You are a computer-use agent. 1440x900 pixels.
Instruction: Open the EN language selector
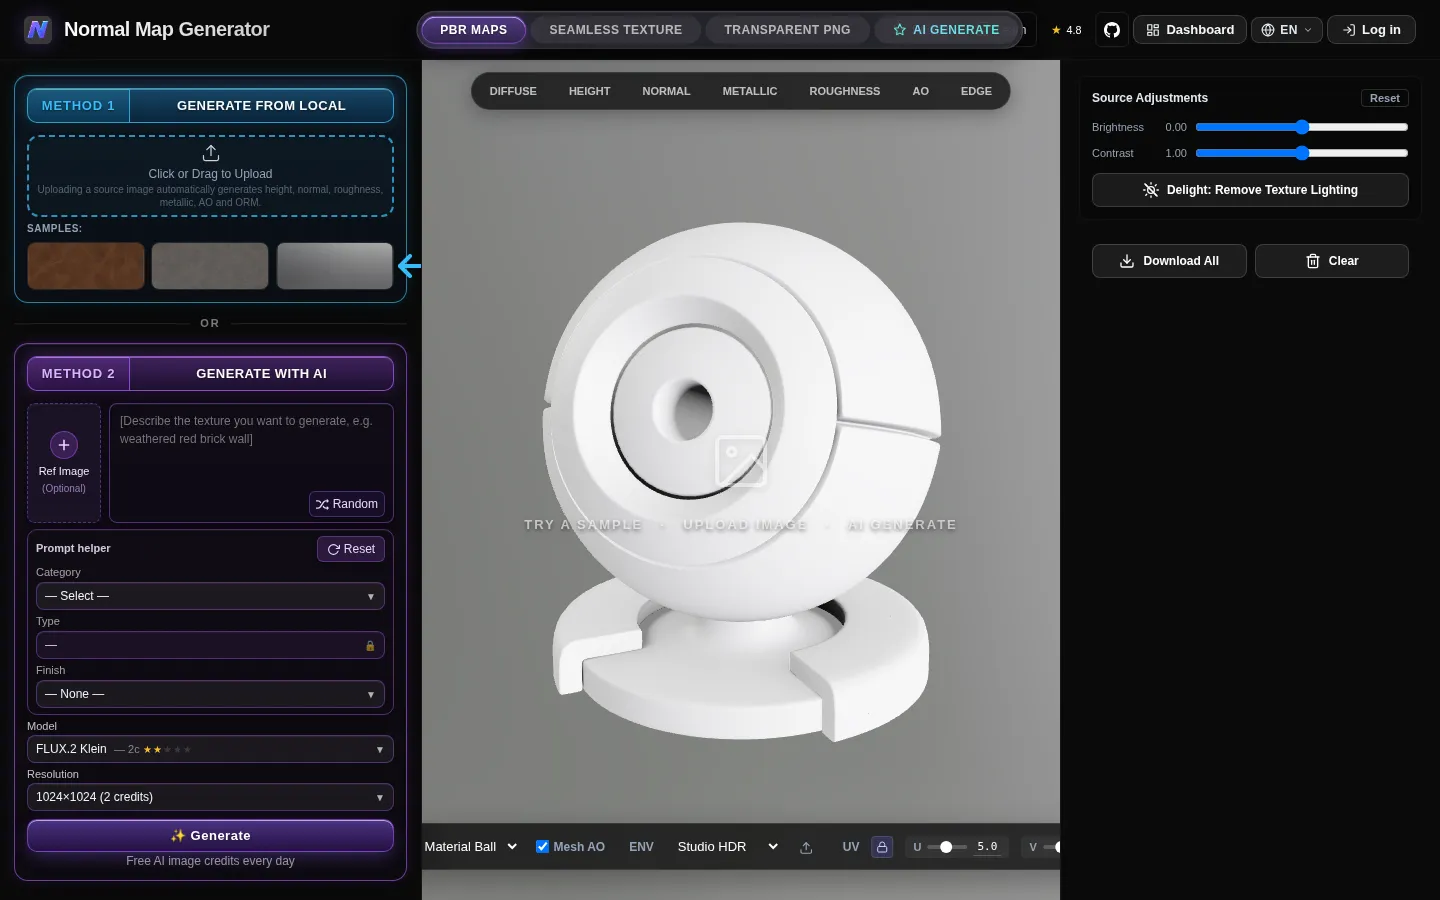pyautogui.click(x=1287, y=30)
